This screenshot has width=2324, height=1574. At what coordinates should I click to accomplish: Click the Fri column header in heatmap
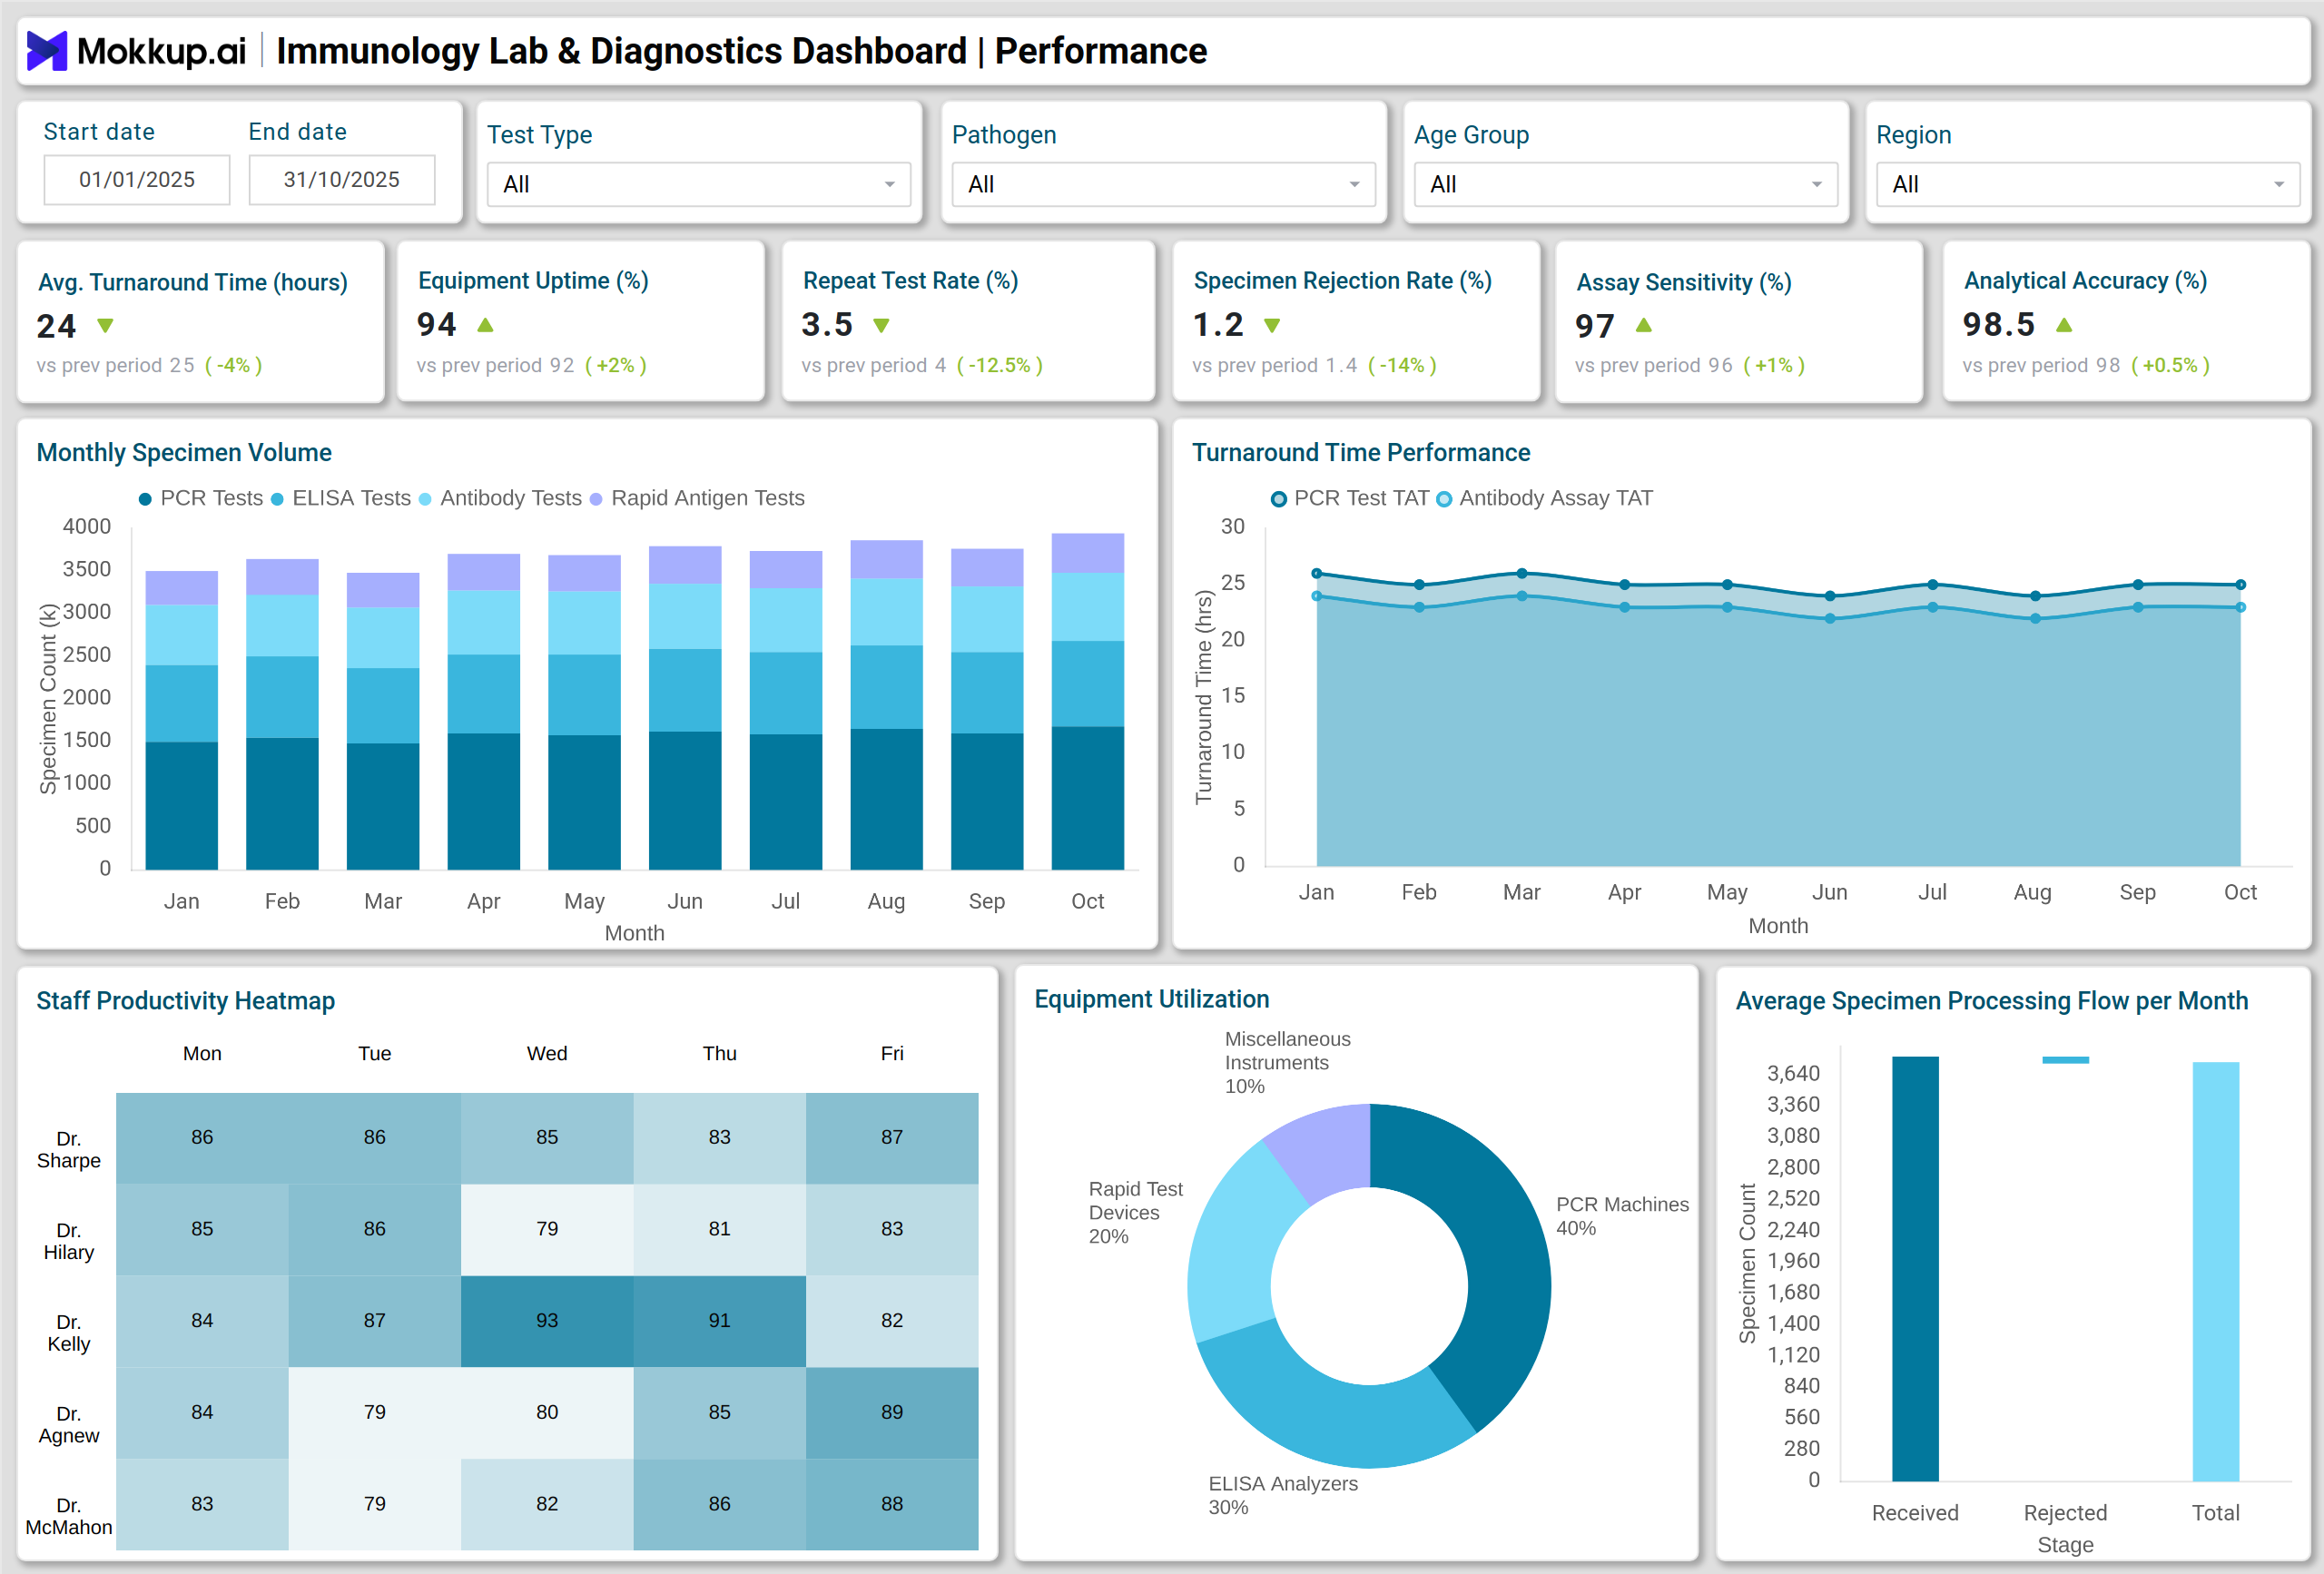892,1053
